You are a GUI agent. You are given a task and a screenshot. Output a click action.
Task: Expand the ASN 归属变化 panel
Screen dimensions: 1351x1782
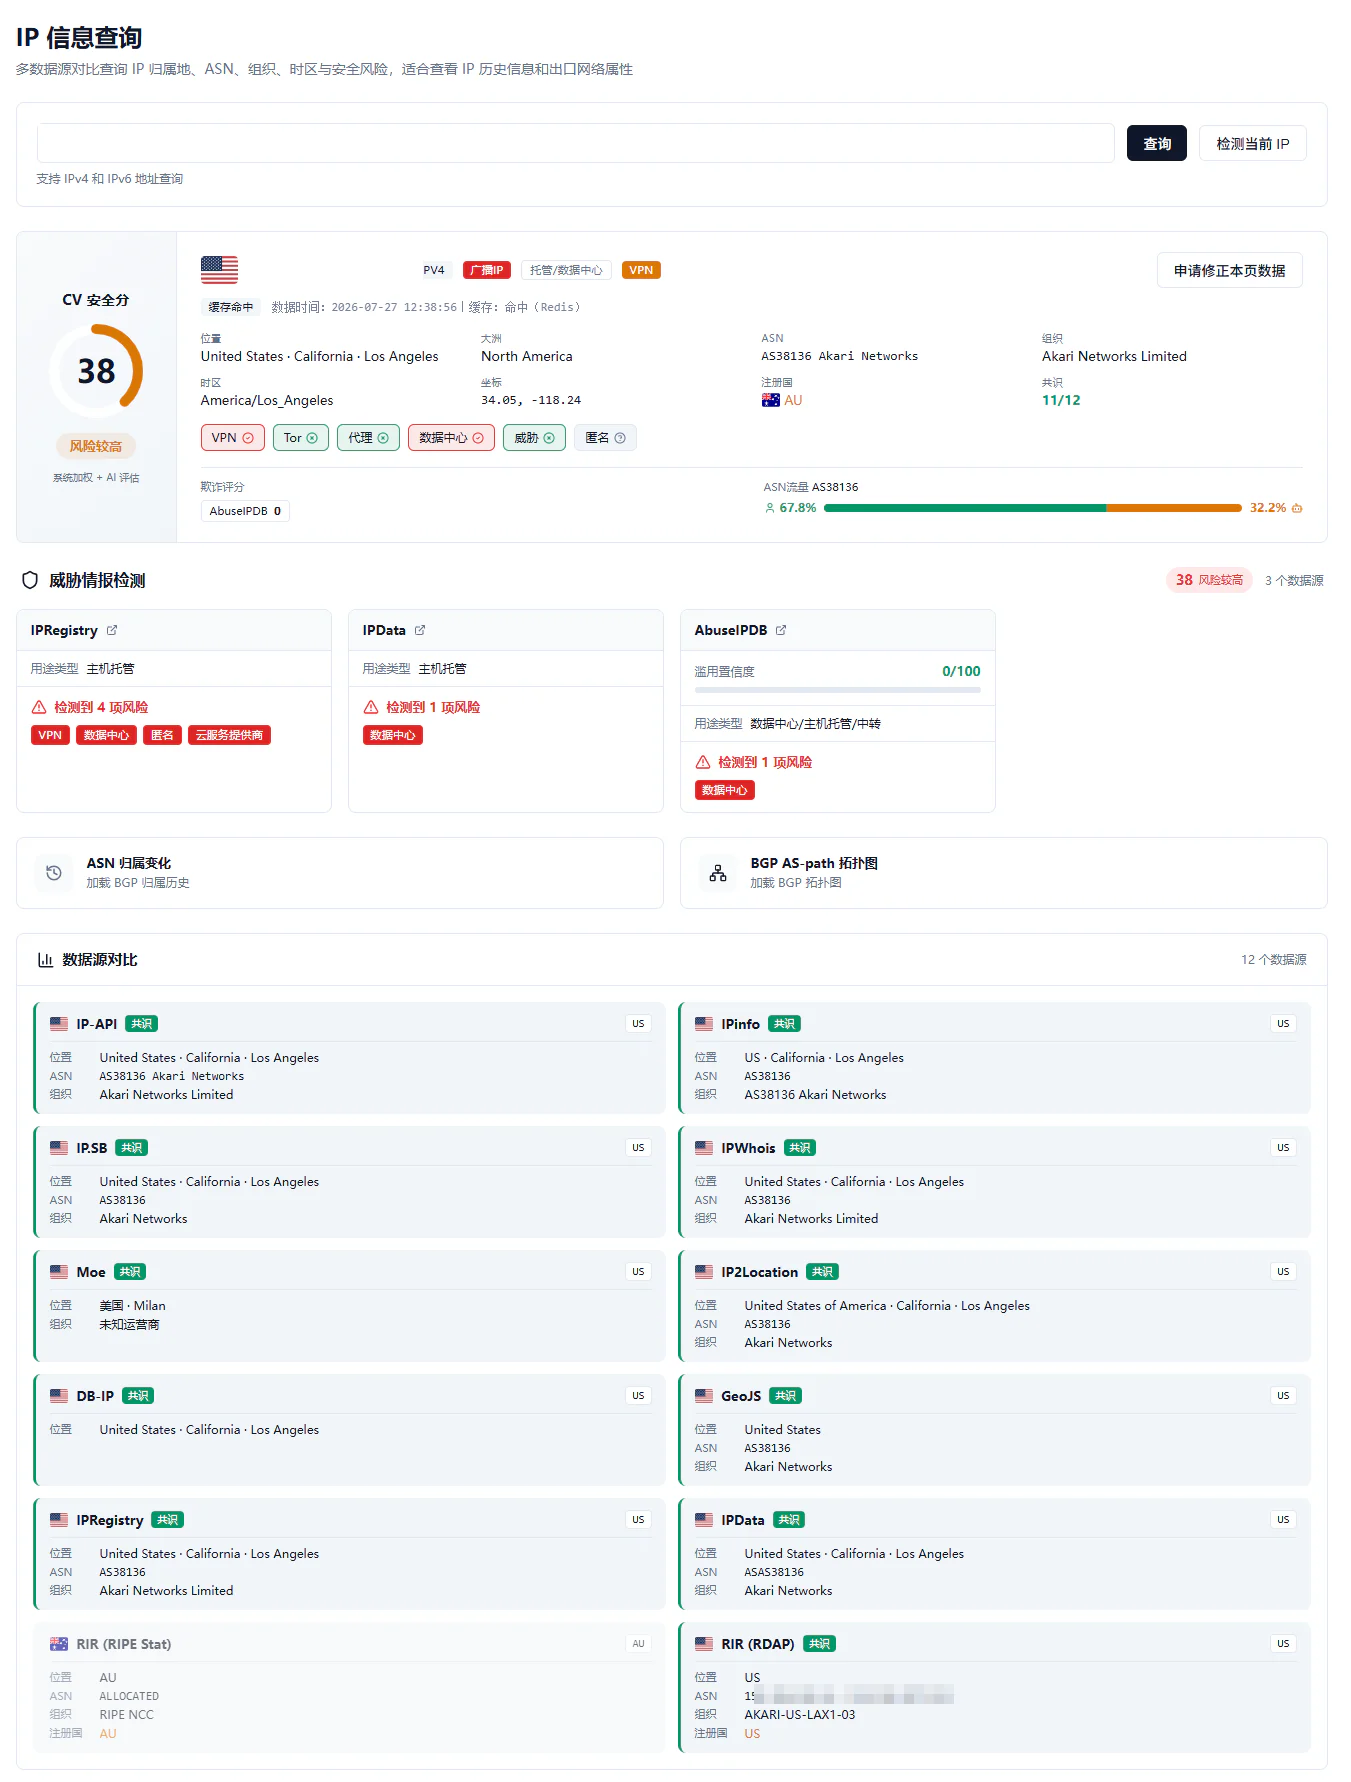tap(340, 873)
